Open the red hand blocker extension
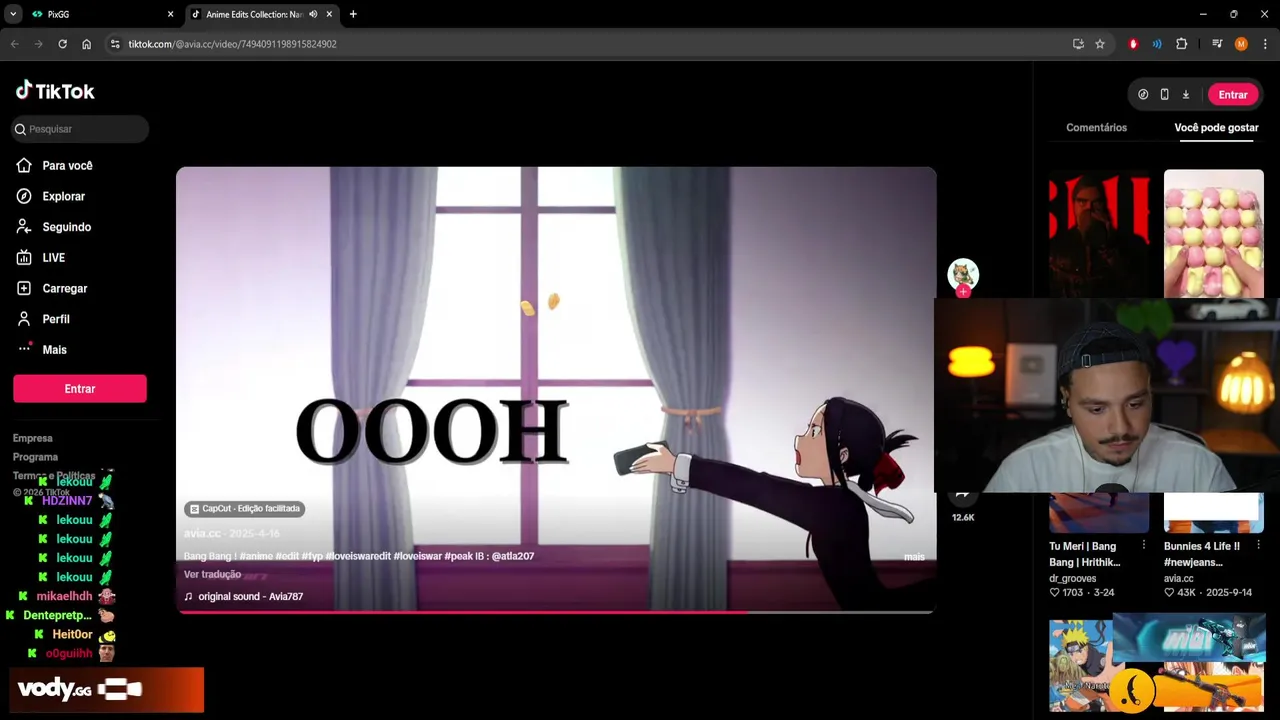This screenshot has width=1280, height=720. tap(1133, 44)
